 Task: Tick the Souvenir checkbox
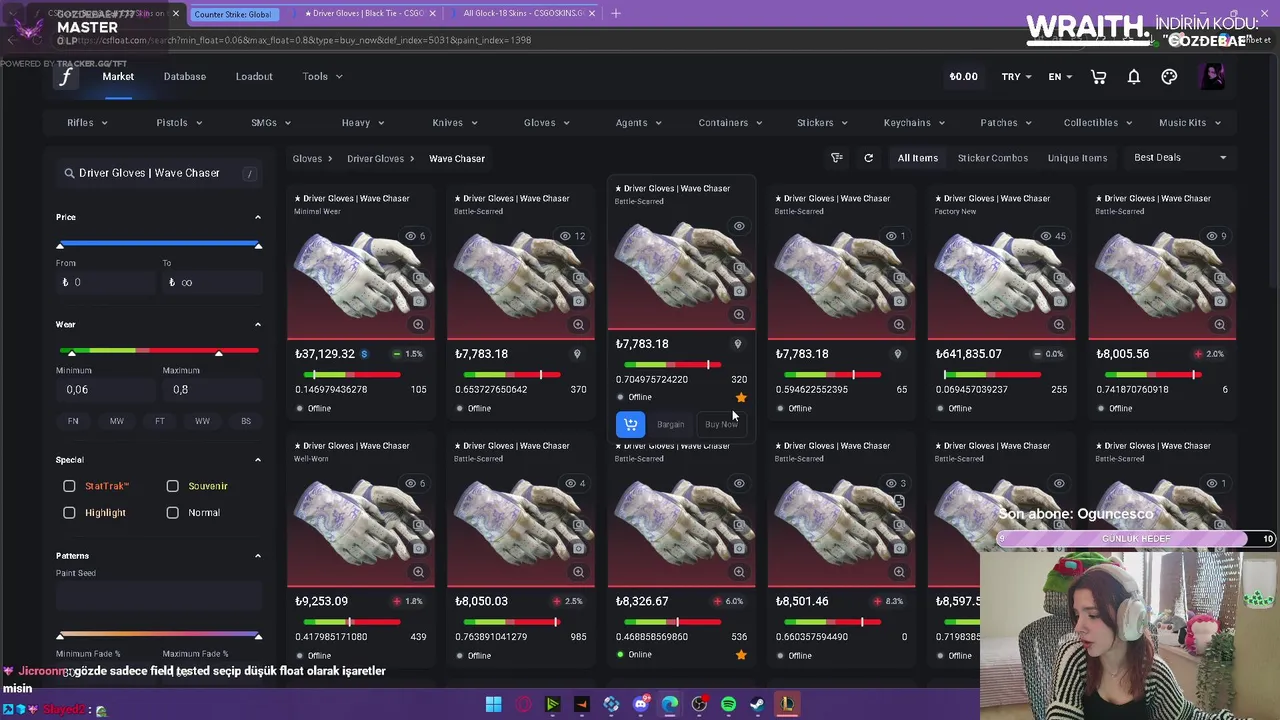[172, 486]
